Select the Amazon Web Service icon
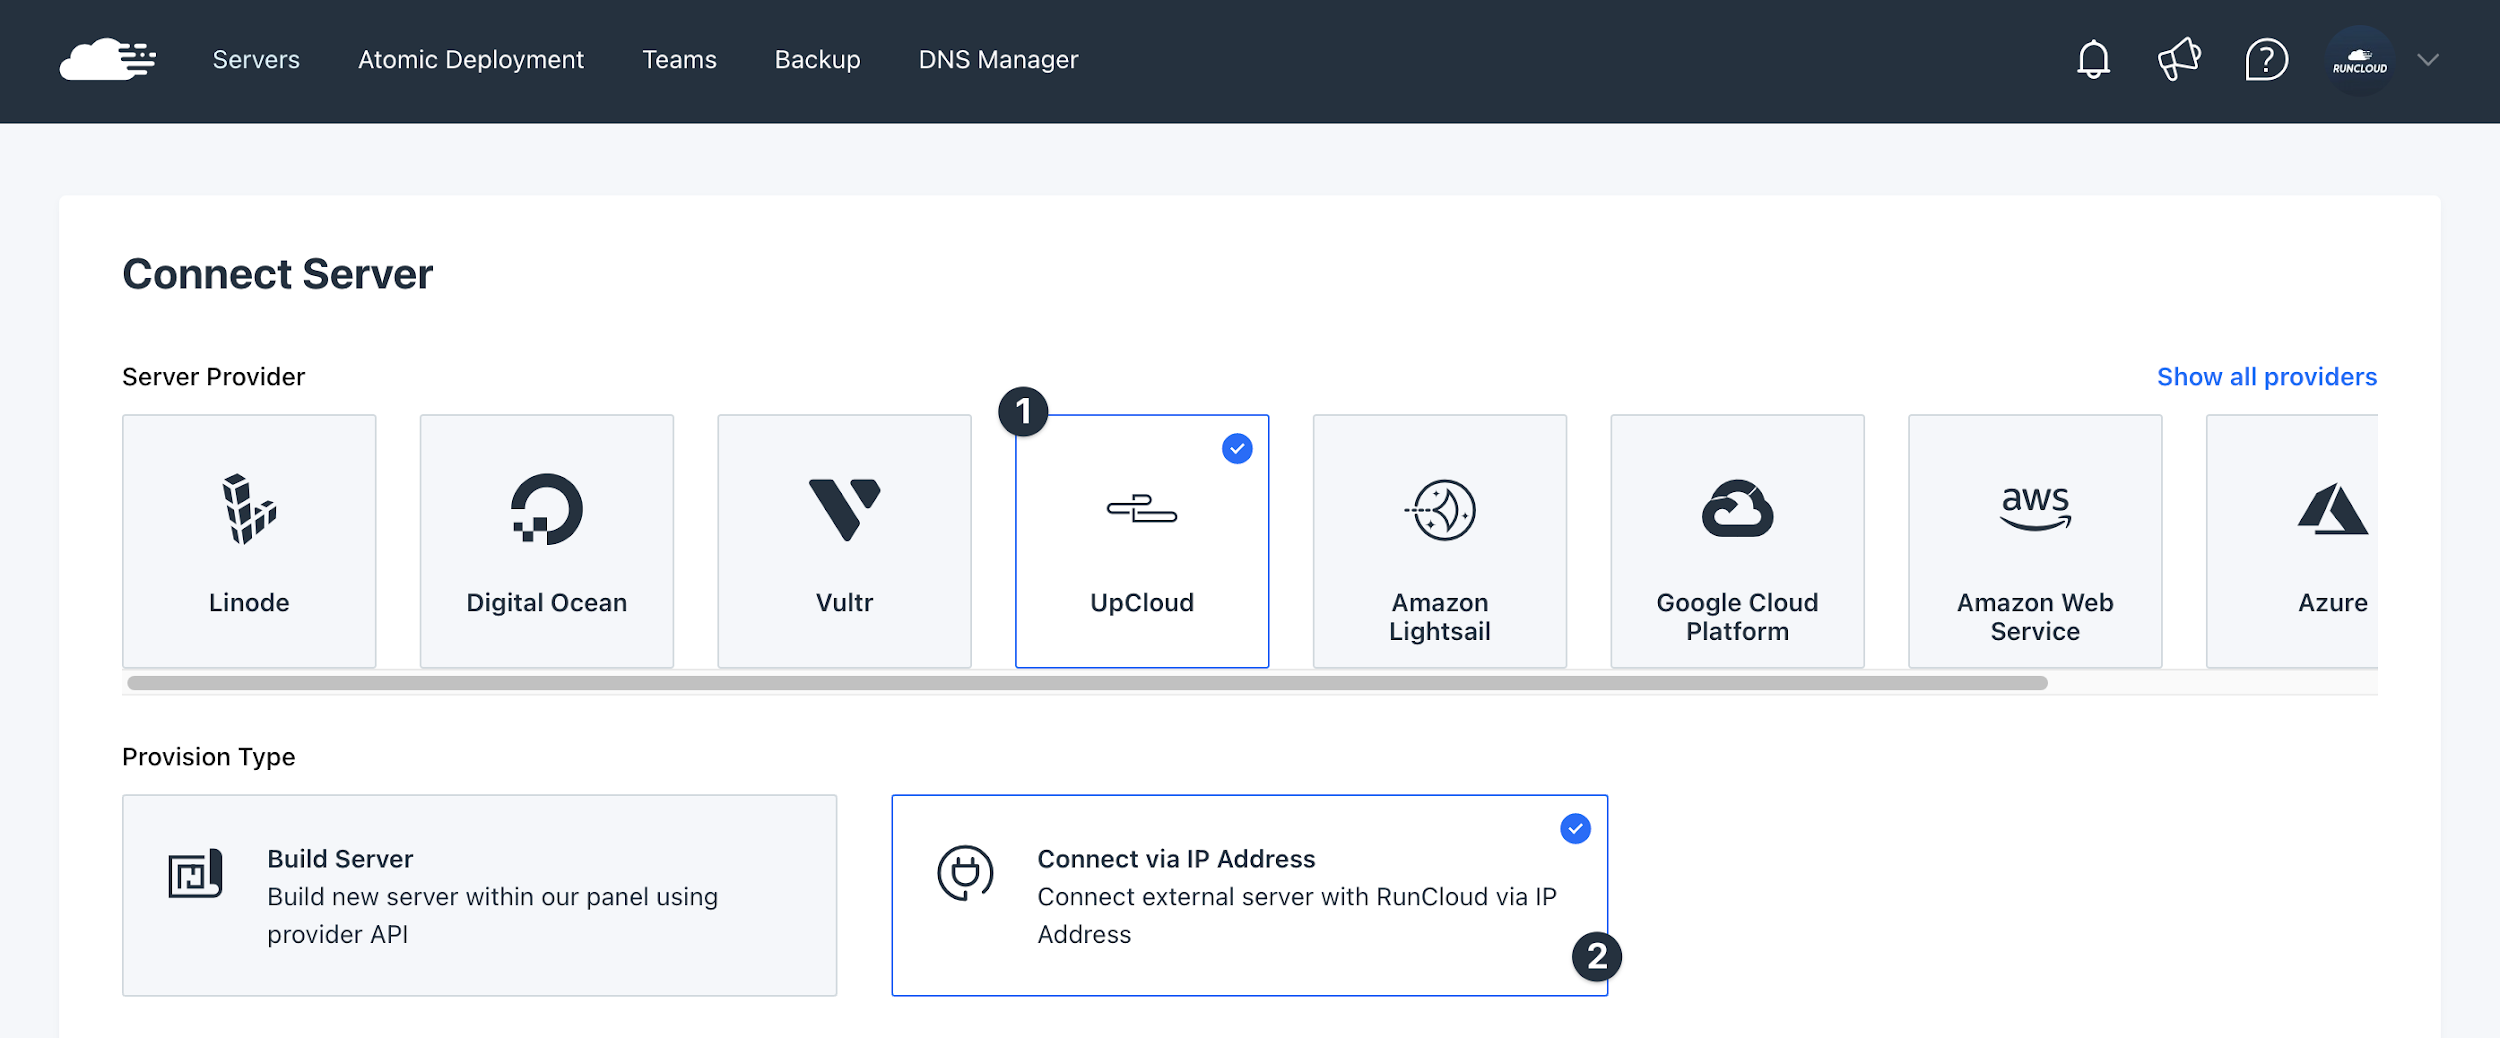This screenshot has height=1038, width=2500. 2035,508
